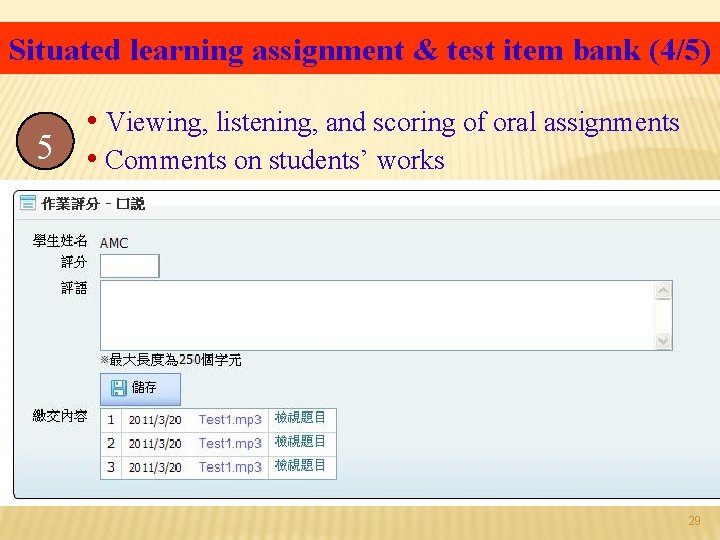Select the 2011/3/20 date in row 2
Image resolution: width=720 pixels, height=540 pixels.
click(x=155, y=444)
